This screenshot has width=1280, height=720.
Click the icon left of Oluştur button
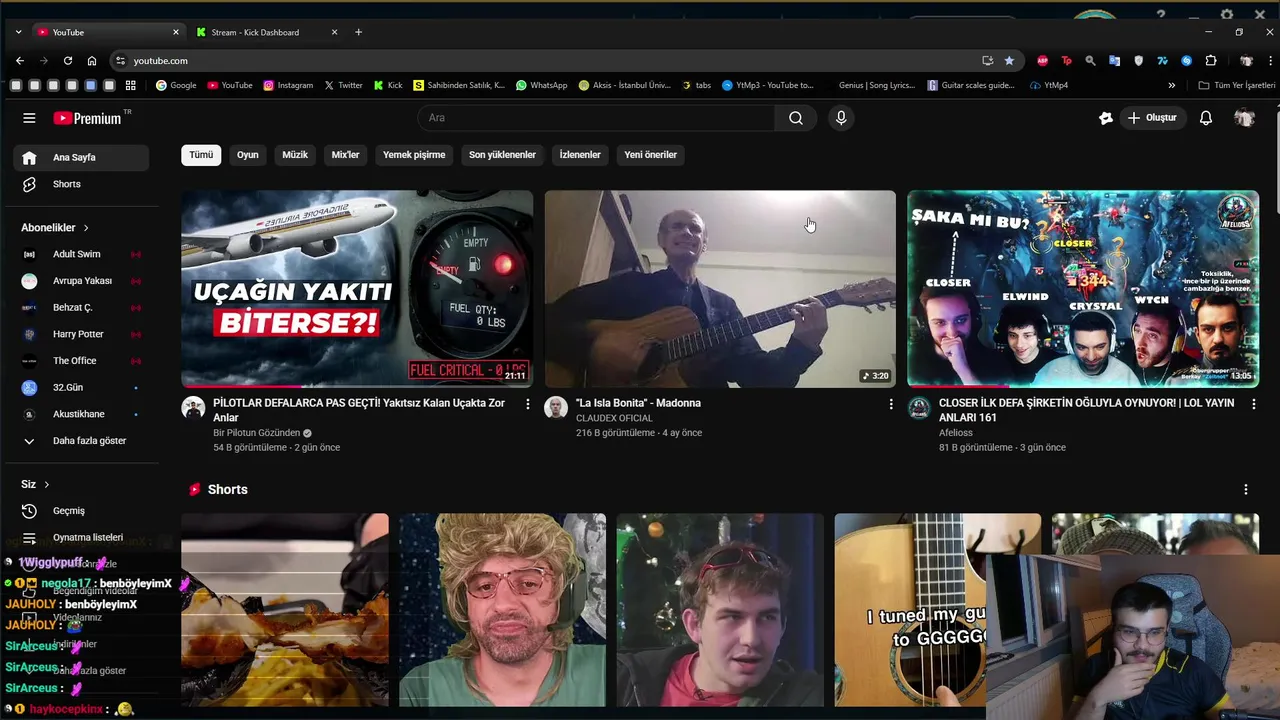[x=1105, y=118]
